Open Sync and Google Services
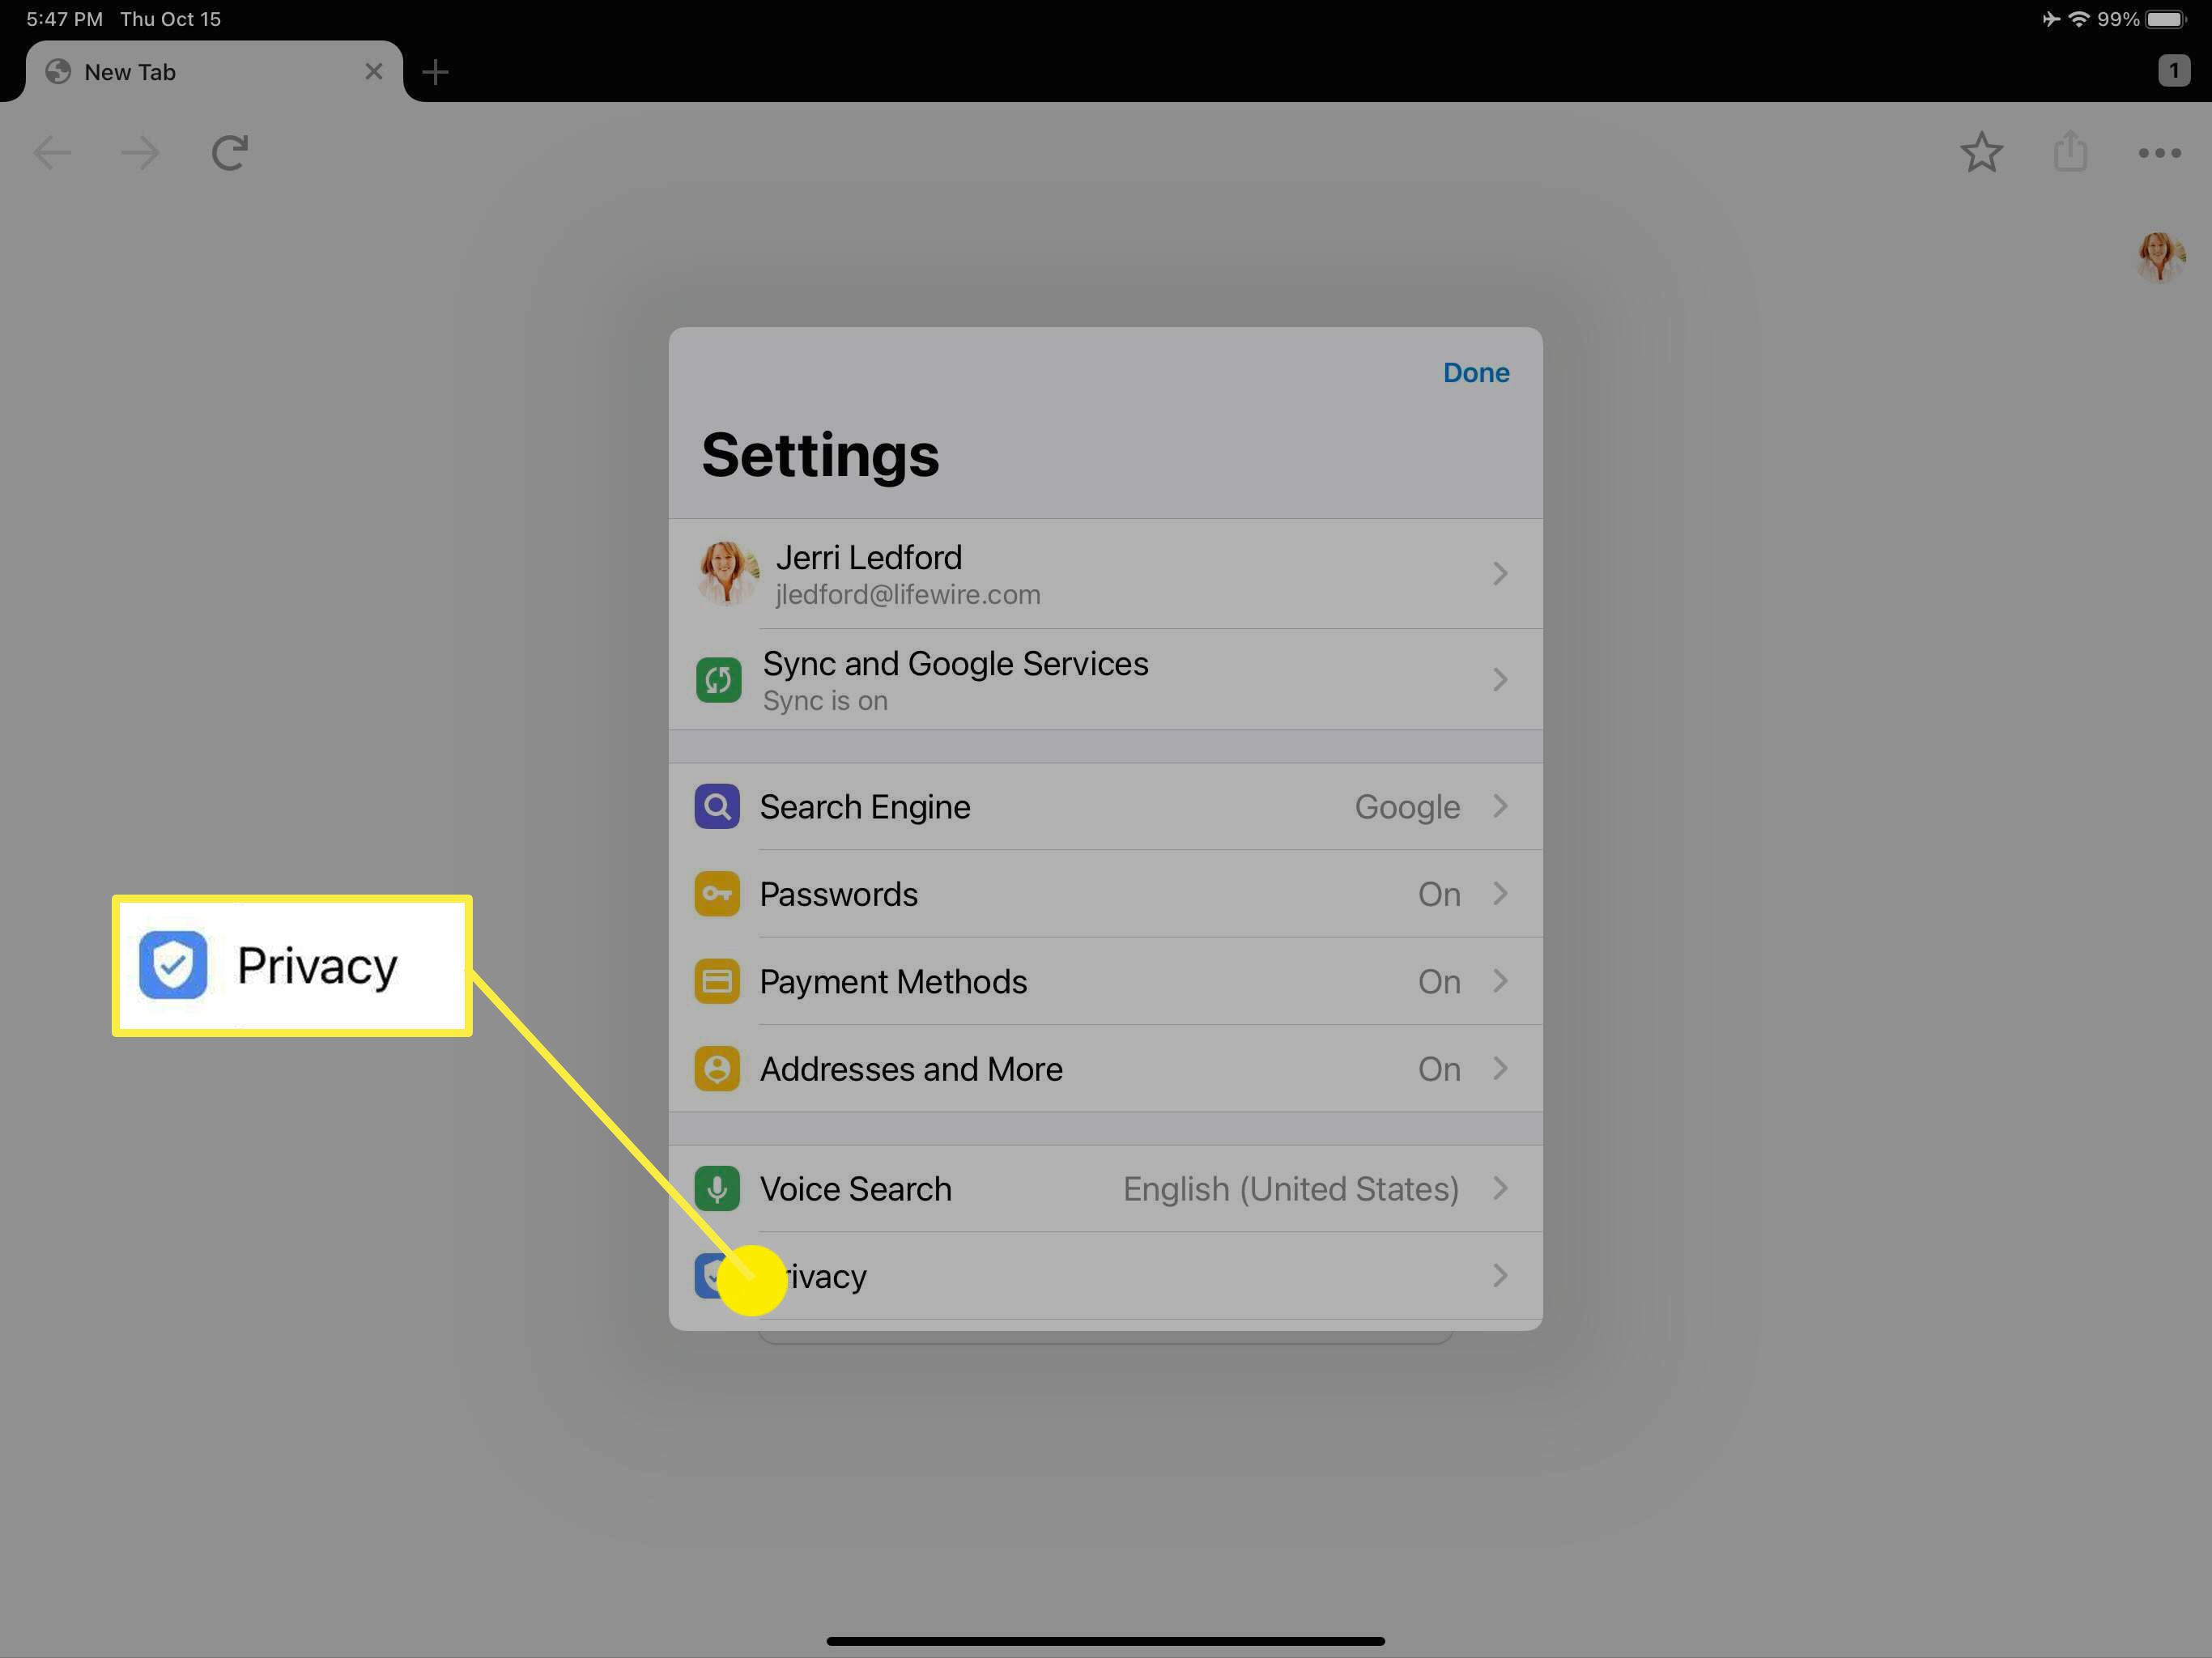This screenshot has height=1658, width=2212. click(1105, 680)
